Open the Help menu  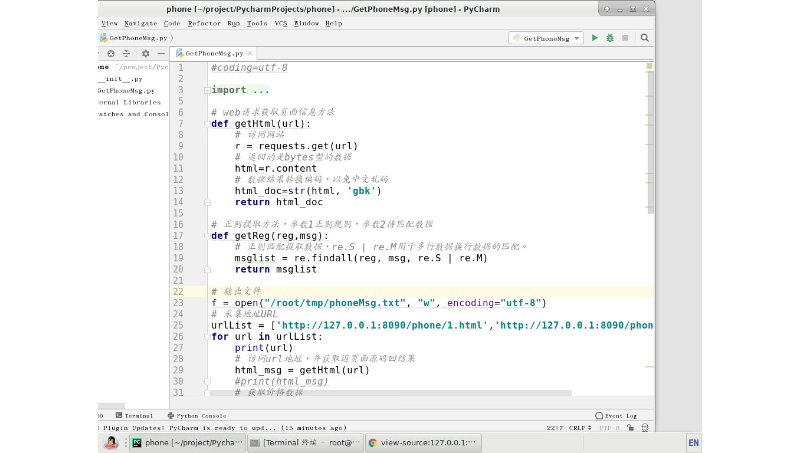(x=334, y=23)
